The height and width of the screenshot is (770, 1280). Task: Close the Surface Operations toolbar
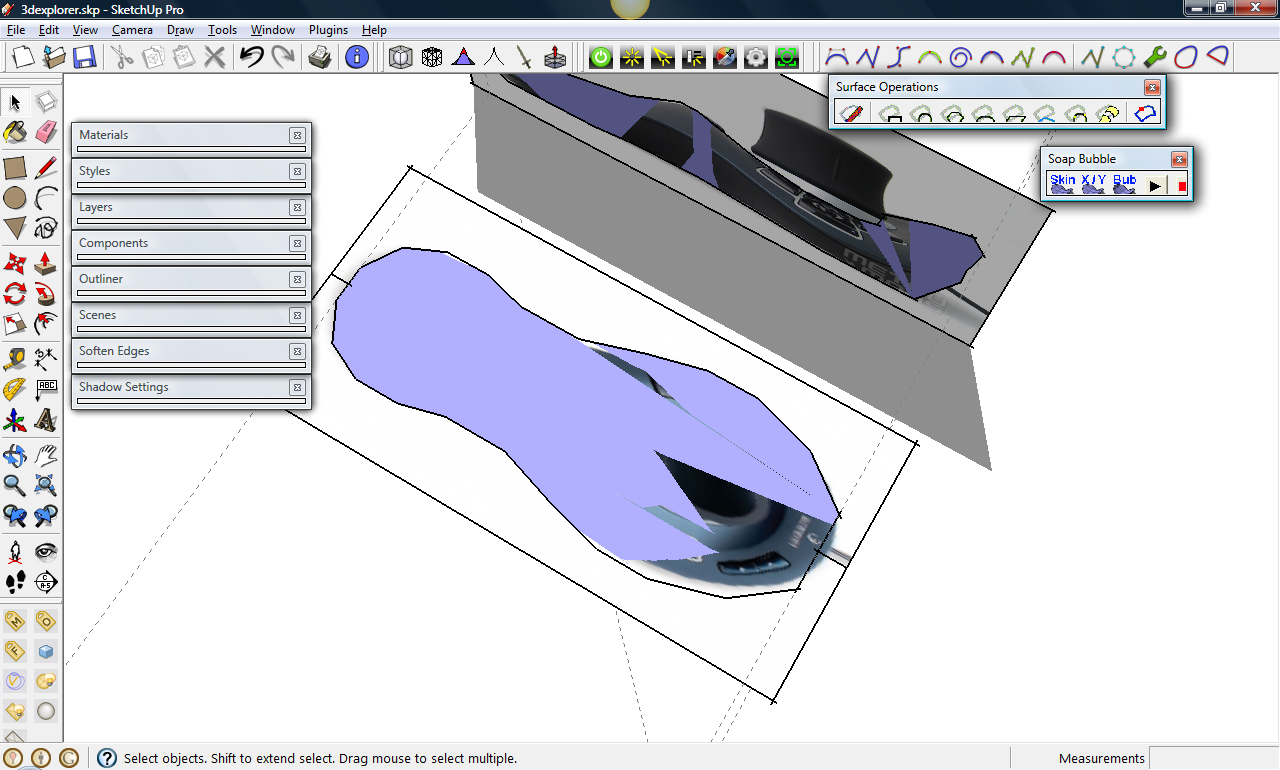point(1152,87)
